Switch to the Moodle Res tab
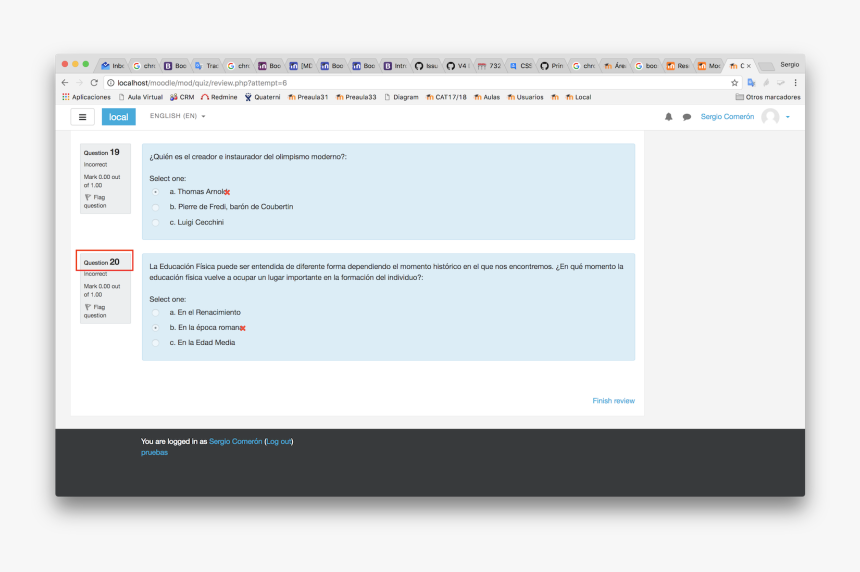The image size is (860, 572). pos(678,66)
